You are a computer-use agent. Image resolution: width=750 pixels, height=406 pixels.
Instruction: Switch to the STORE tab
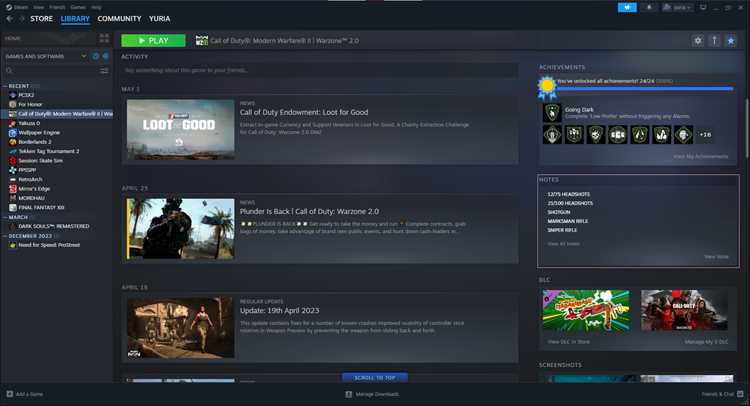pyautogui.click(x=42, y=19)
